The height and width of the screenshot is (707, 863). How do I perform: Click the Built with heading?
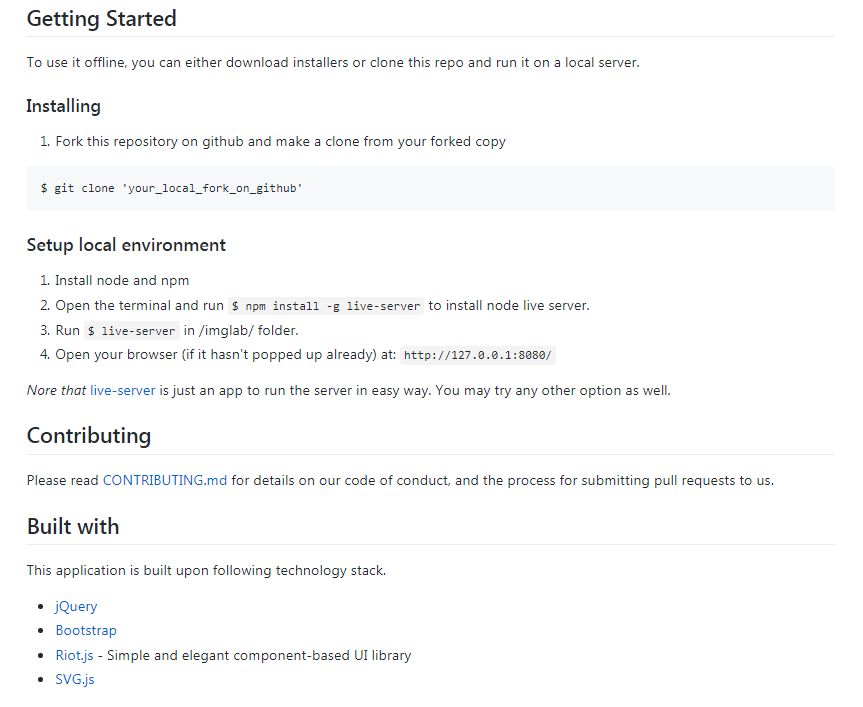coord(73,527)
